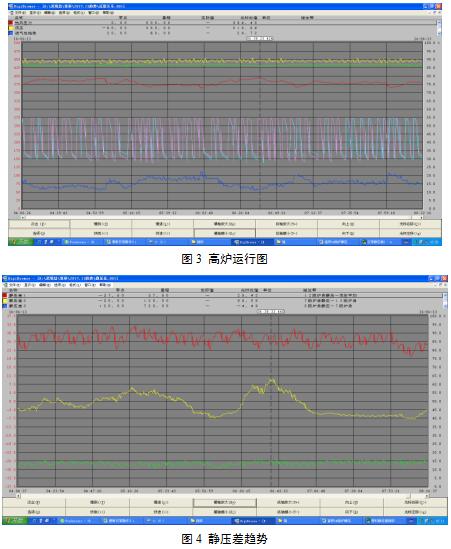451x549 pixels.
Task: Click the title bar app icon in the Figure 4 window
Action: [x=5, y=279]
